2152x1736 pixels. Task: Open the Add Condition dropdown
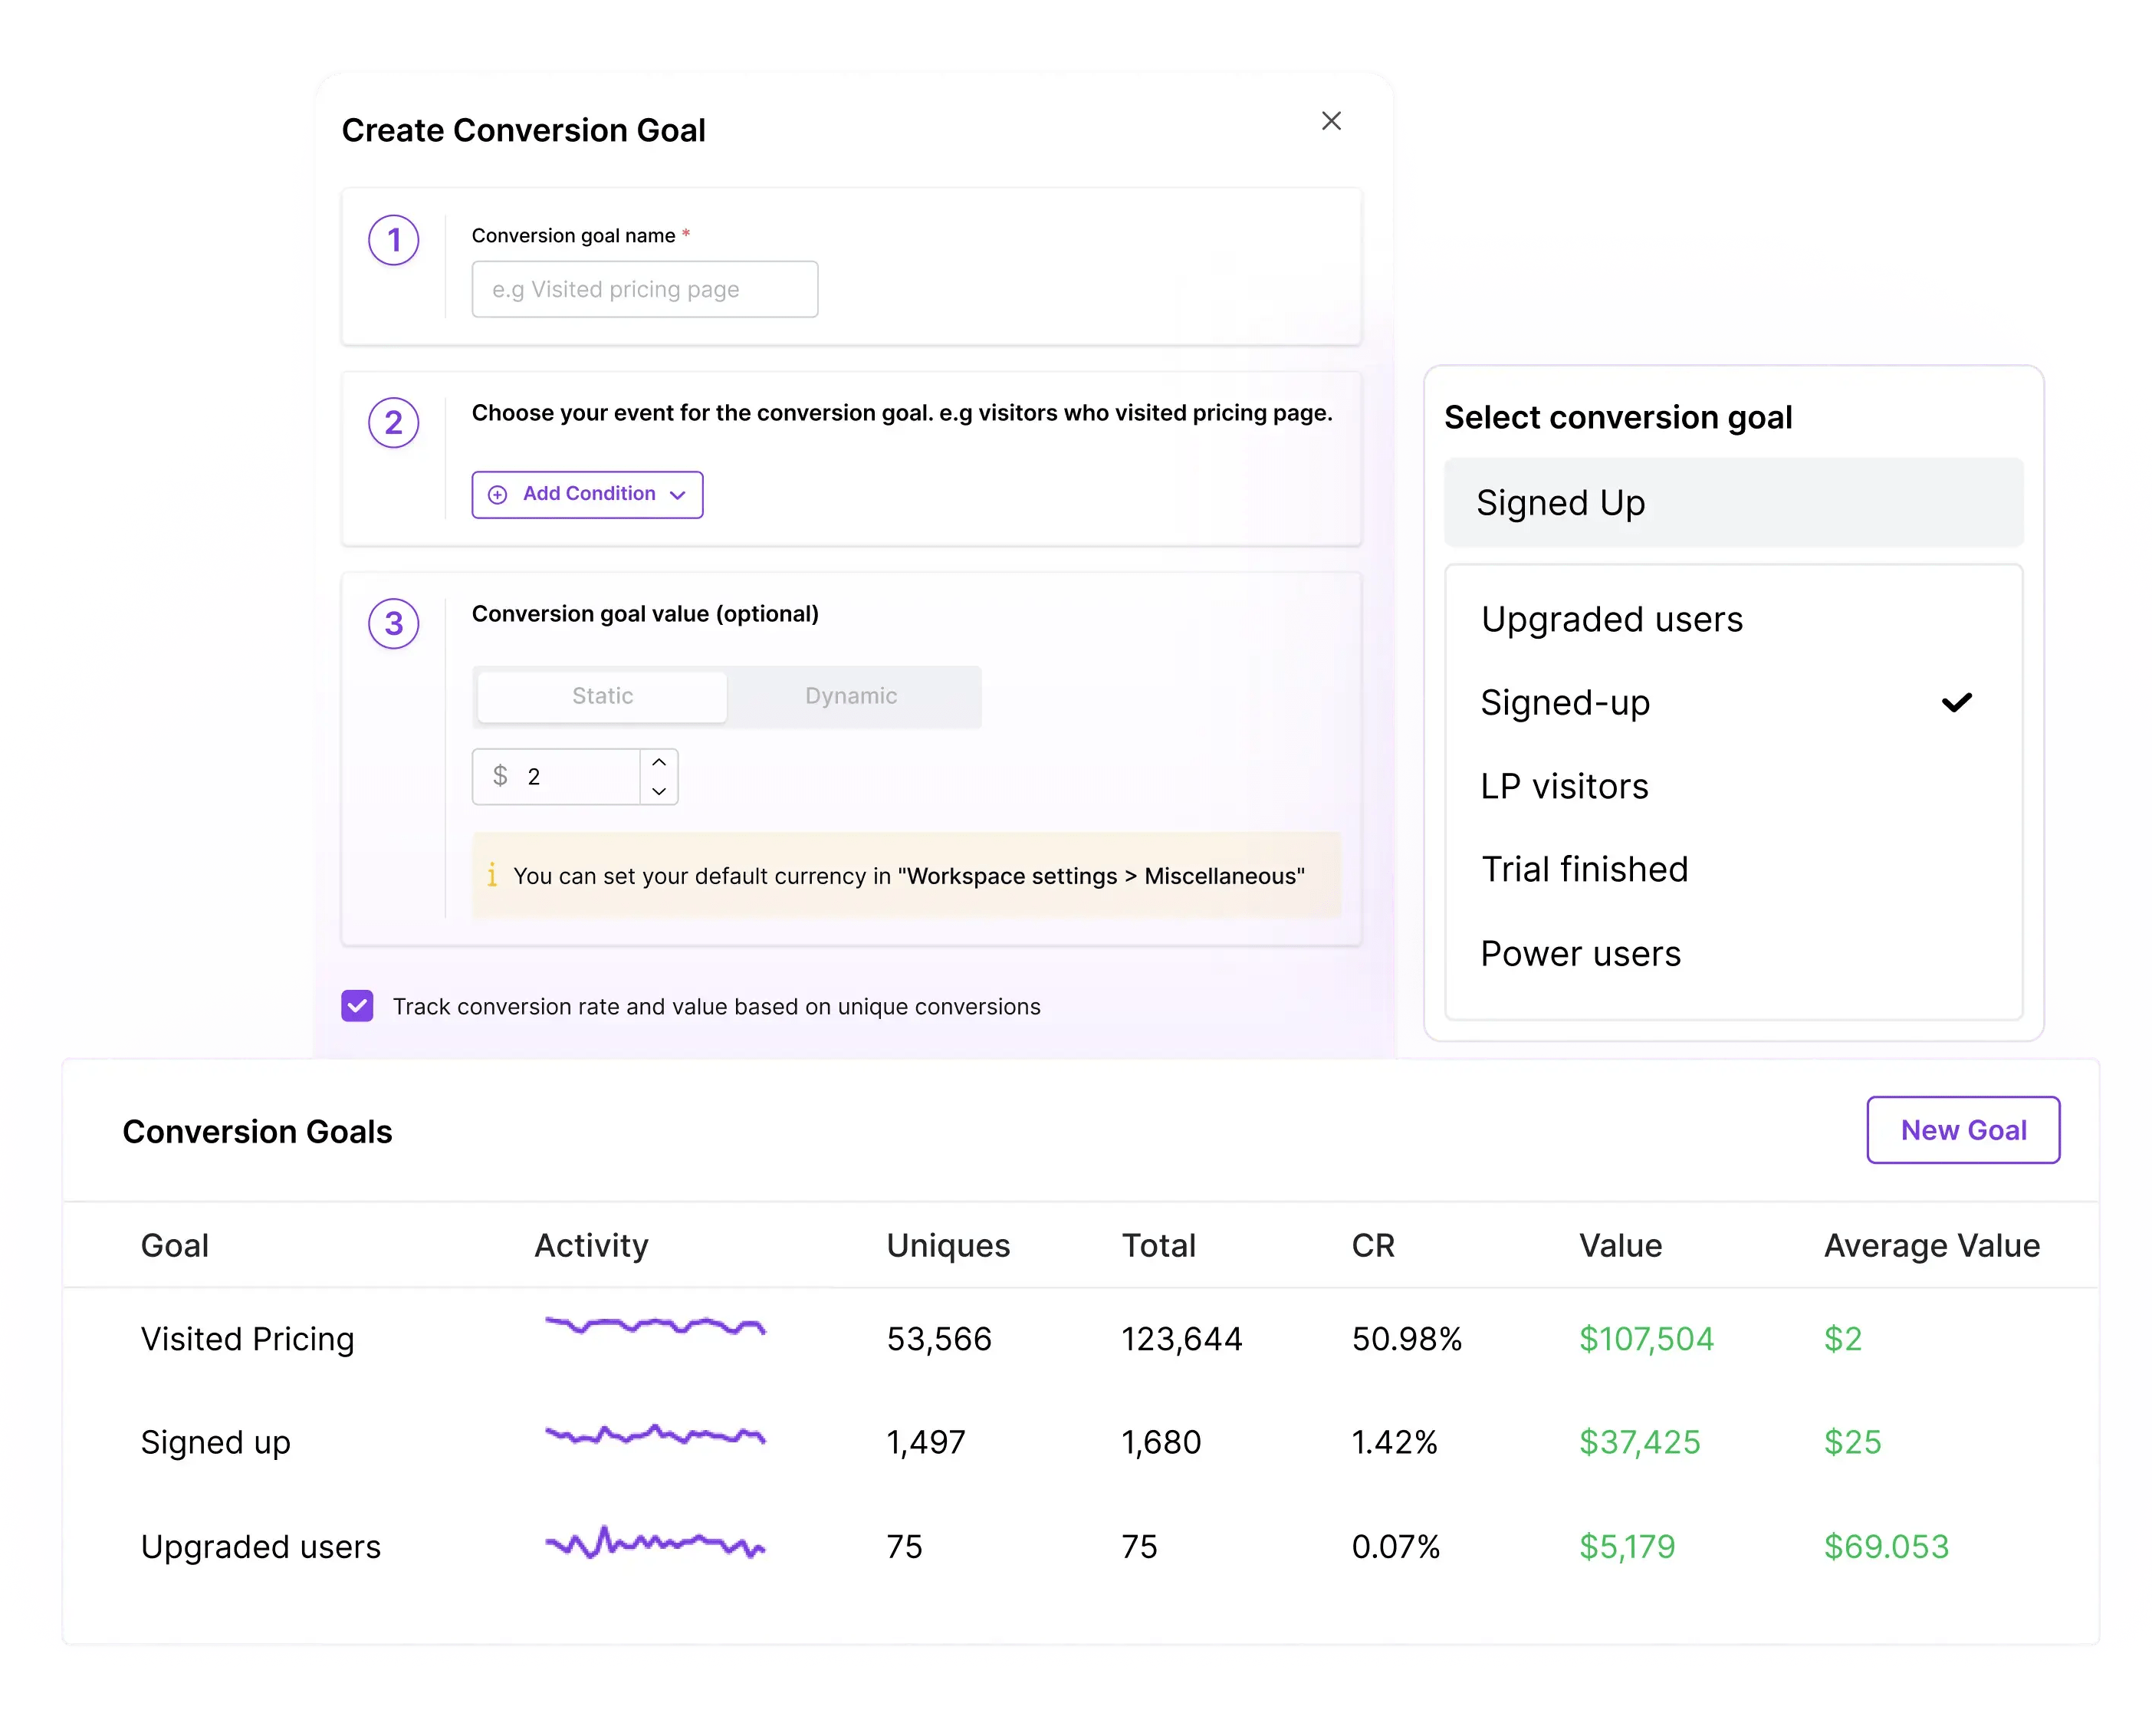click(587, 494)
